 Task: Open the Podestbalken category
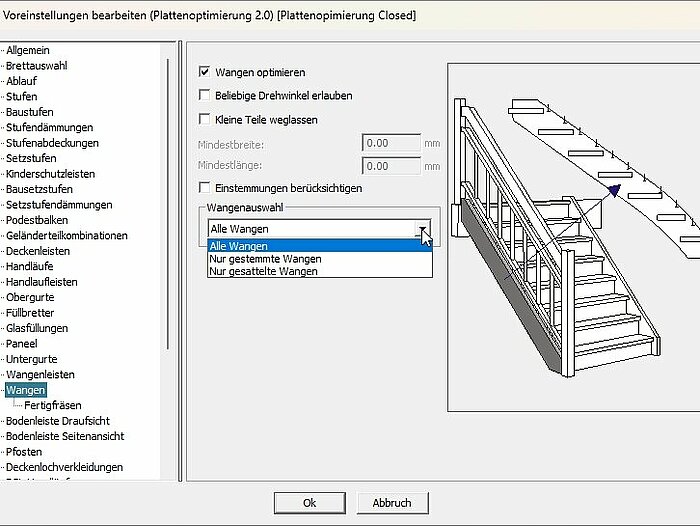point(37,220)
